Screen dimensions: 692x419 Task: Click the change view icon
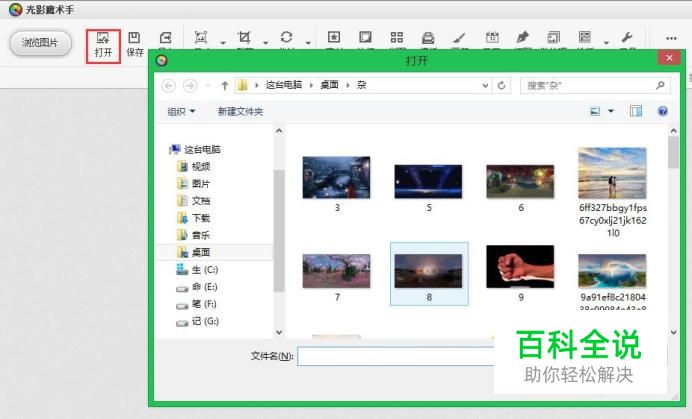595,111
